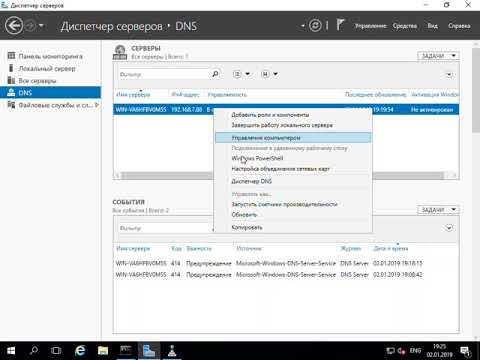Click the servers Фильтр input field
Screen dimensions: 480x360
pos(163,74)
